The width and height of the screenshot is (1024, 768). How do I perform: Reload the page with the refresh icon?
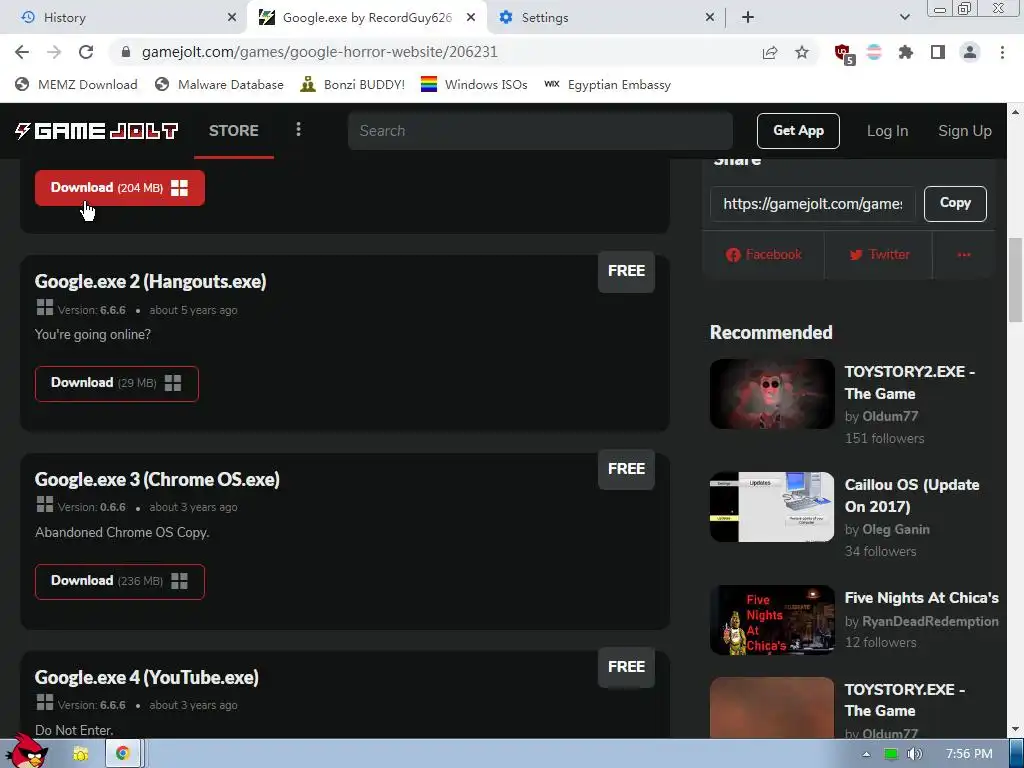pyautogui.click(x=86, y=52)
